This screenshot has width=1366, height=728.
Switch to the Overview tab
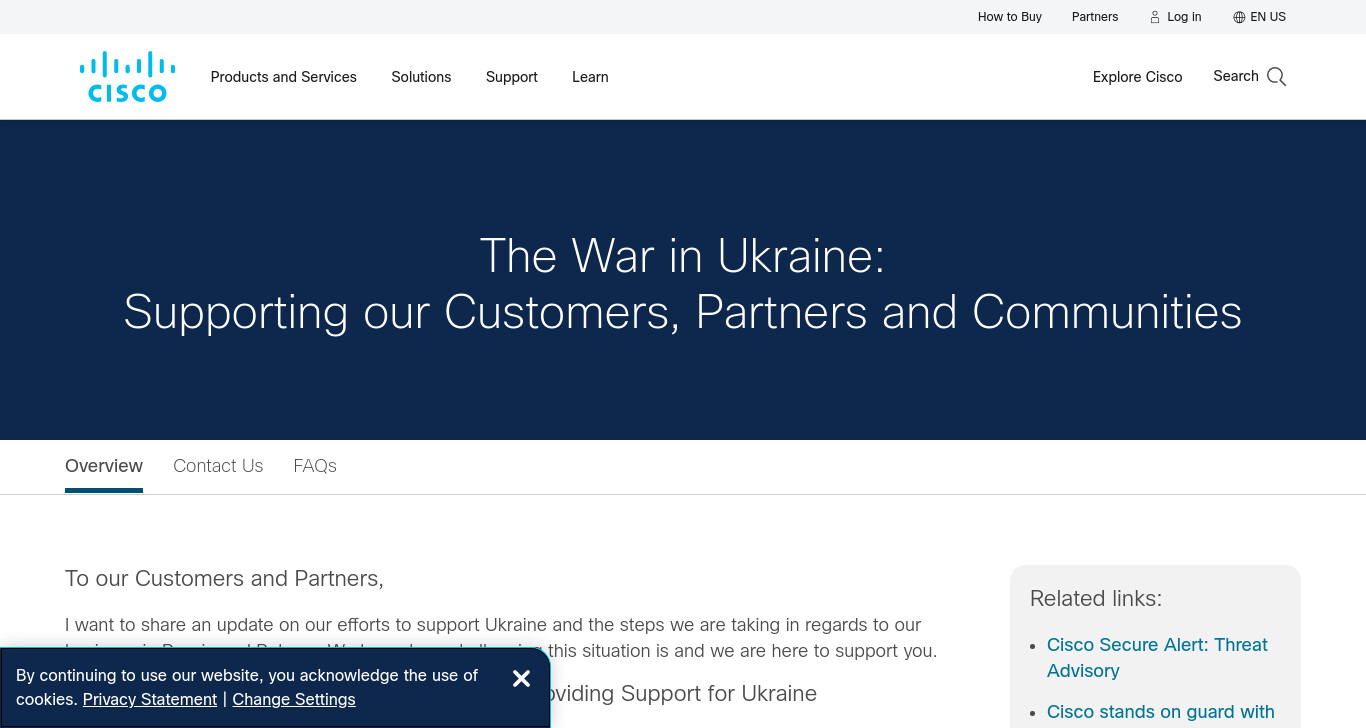pyautogui.click(x=104, y=466)
